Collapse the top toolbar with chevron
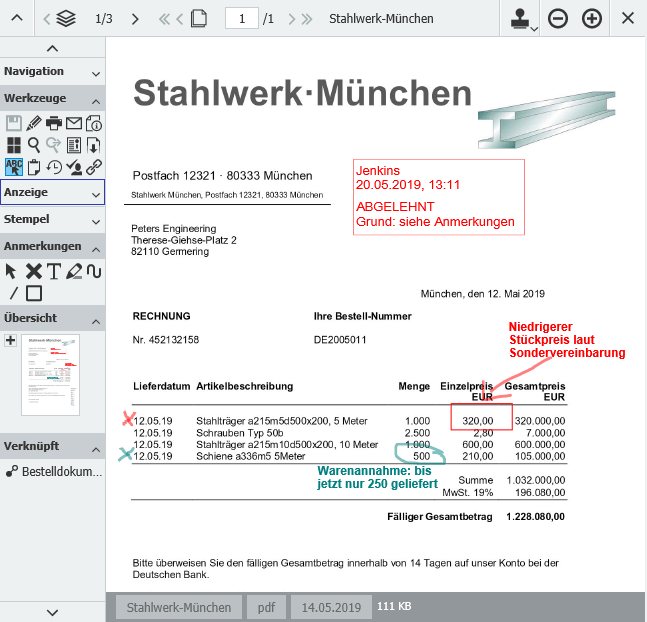The height and width of the screenshot is (622, 647). [17, 18]
